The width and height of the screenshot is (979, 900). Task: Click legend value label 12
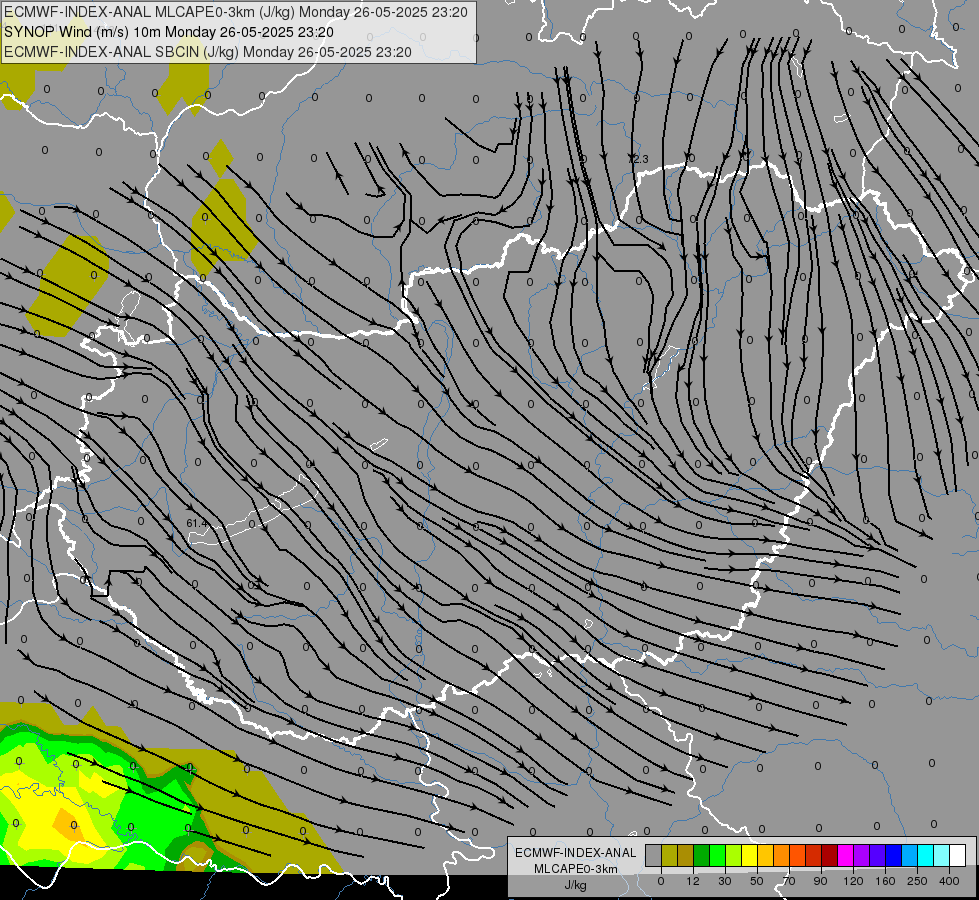[693, 881]
